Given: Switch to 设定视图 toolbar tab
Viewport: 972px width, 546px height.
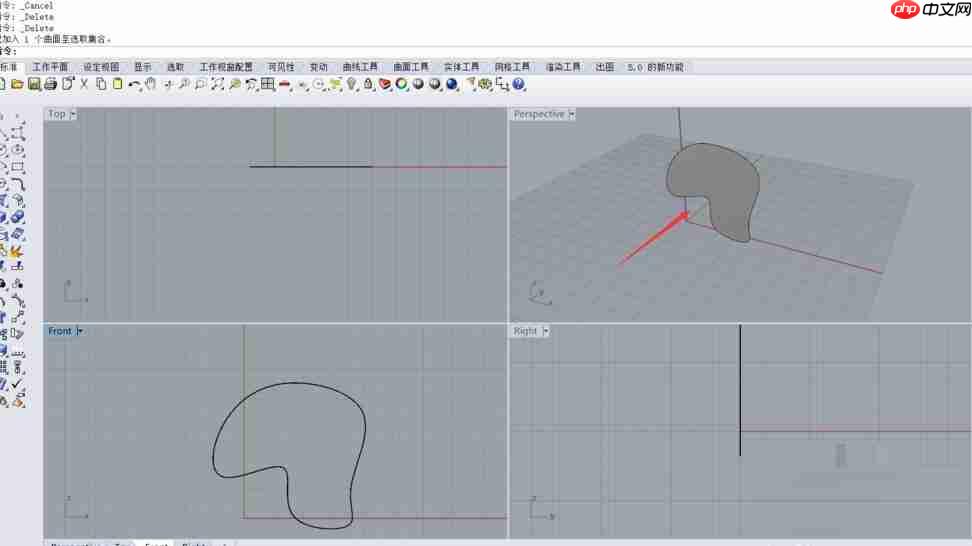Looking at the screenshot, I should pos(101,67).
